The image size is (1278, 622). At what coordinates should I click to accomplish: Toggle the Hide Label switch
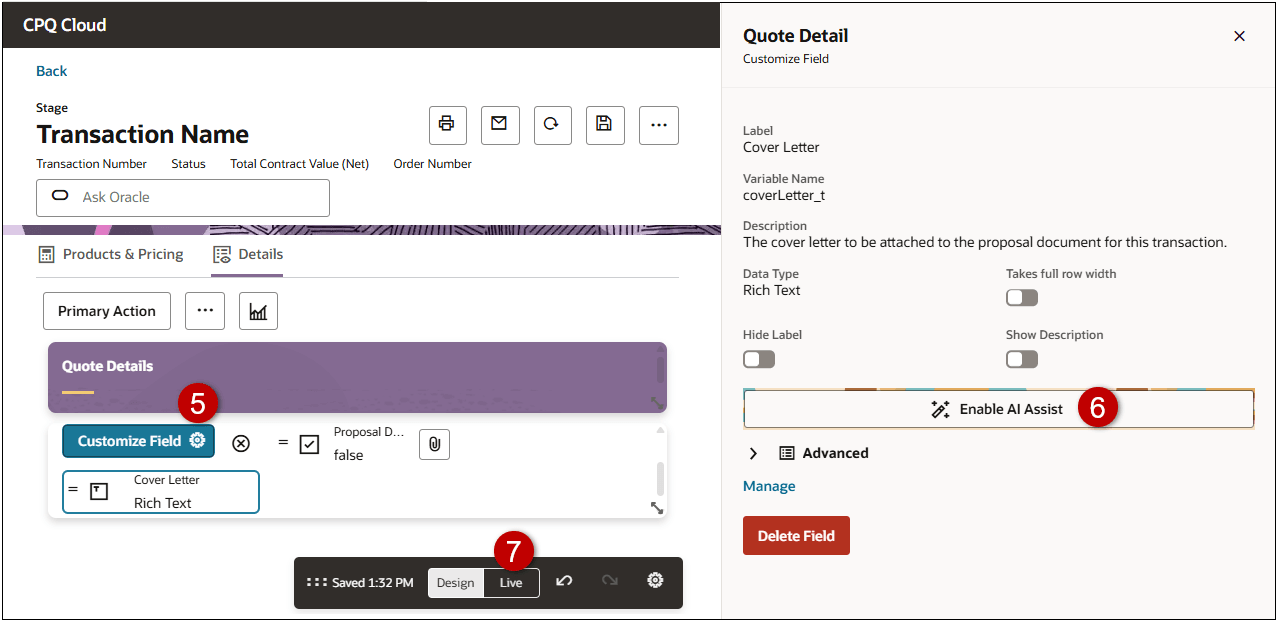pos(759,359)
